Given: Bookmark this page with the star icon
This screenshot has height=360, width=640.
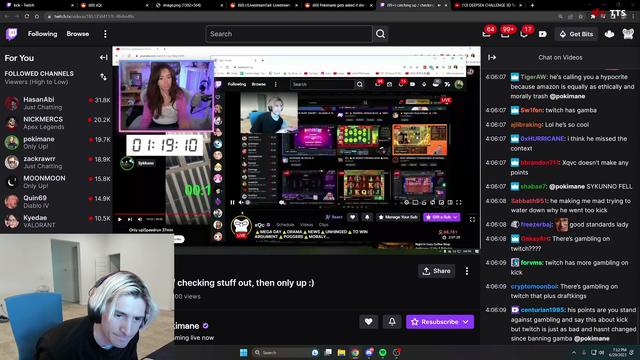Looking at the screenshot, I should point(580,16).
